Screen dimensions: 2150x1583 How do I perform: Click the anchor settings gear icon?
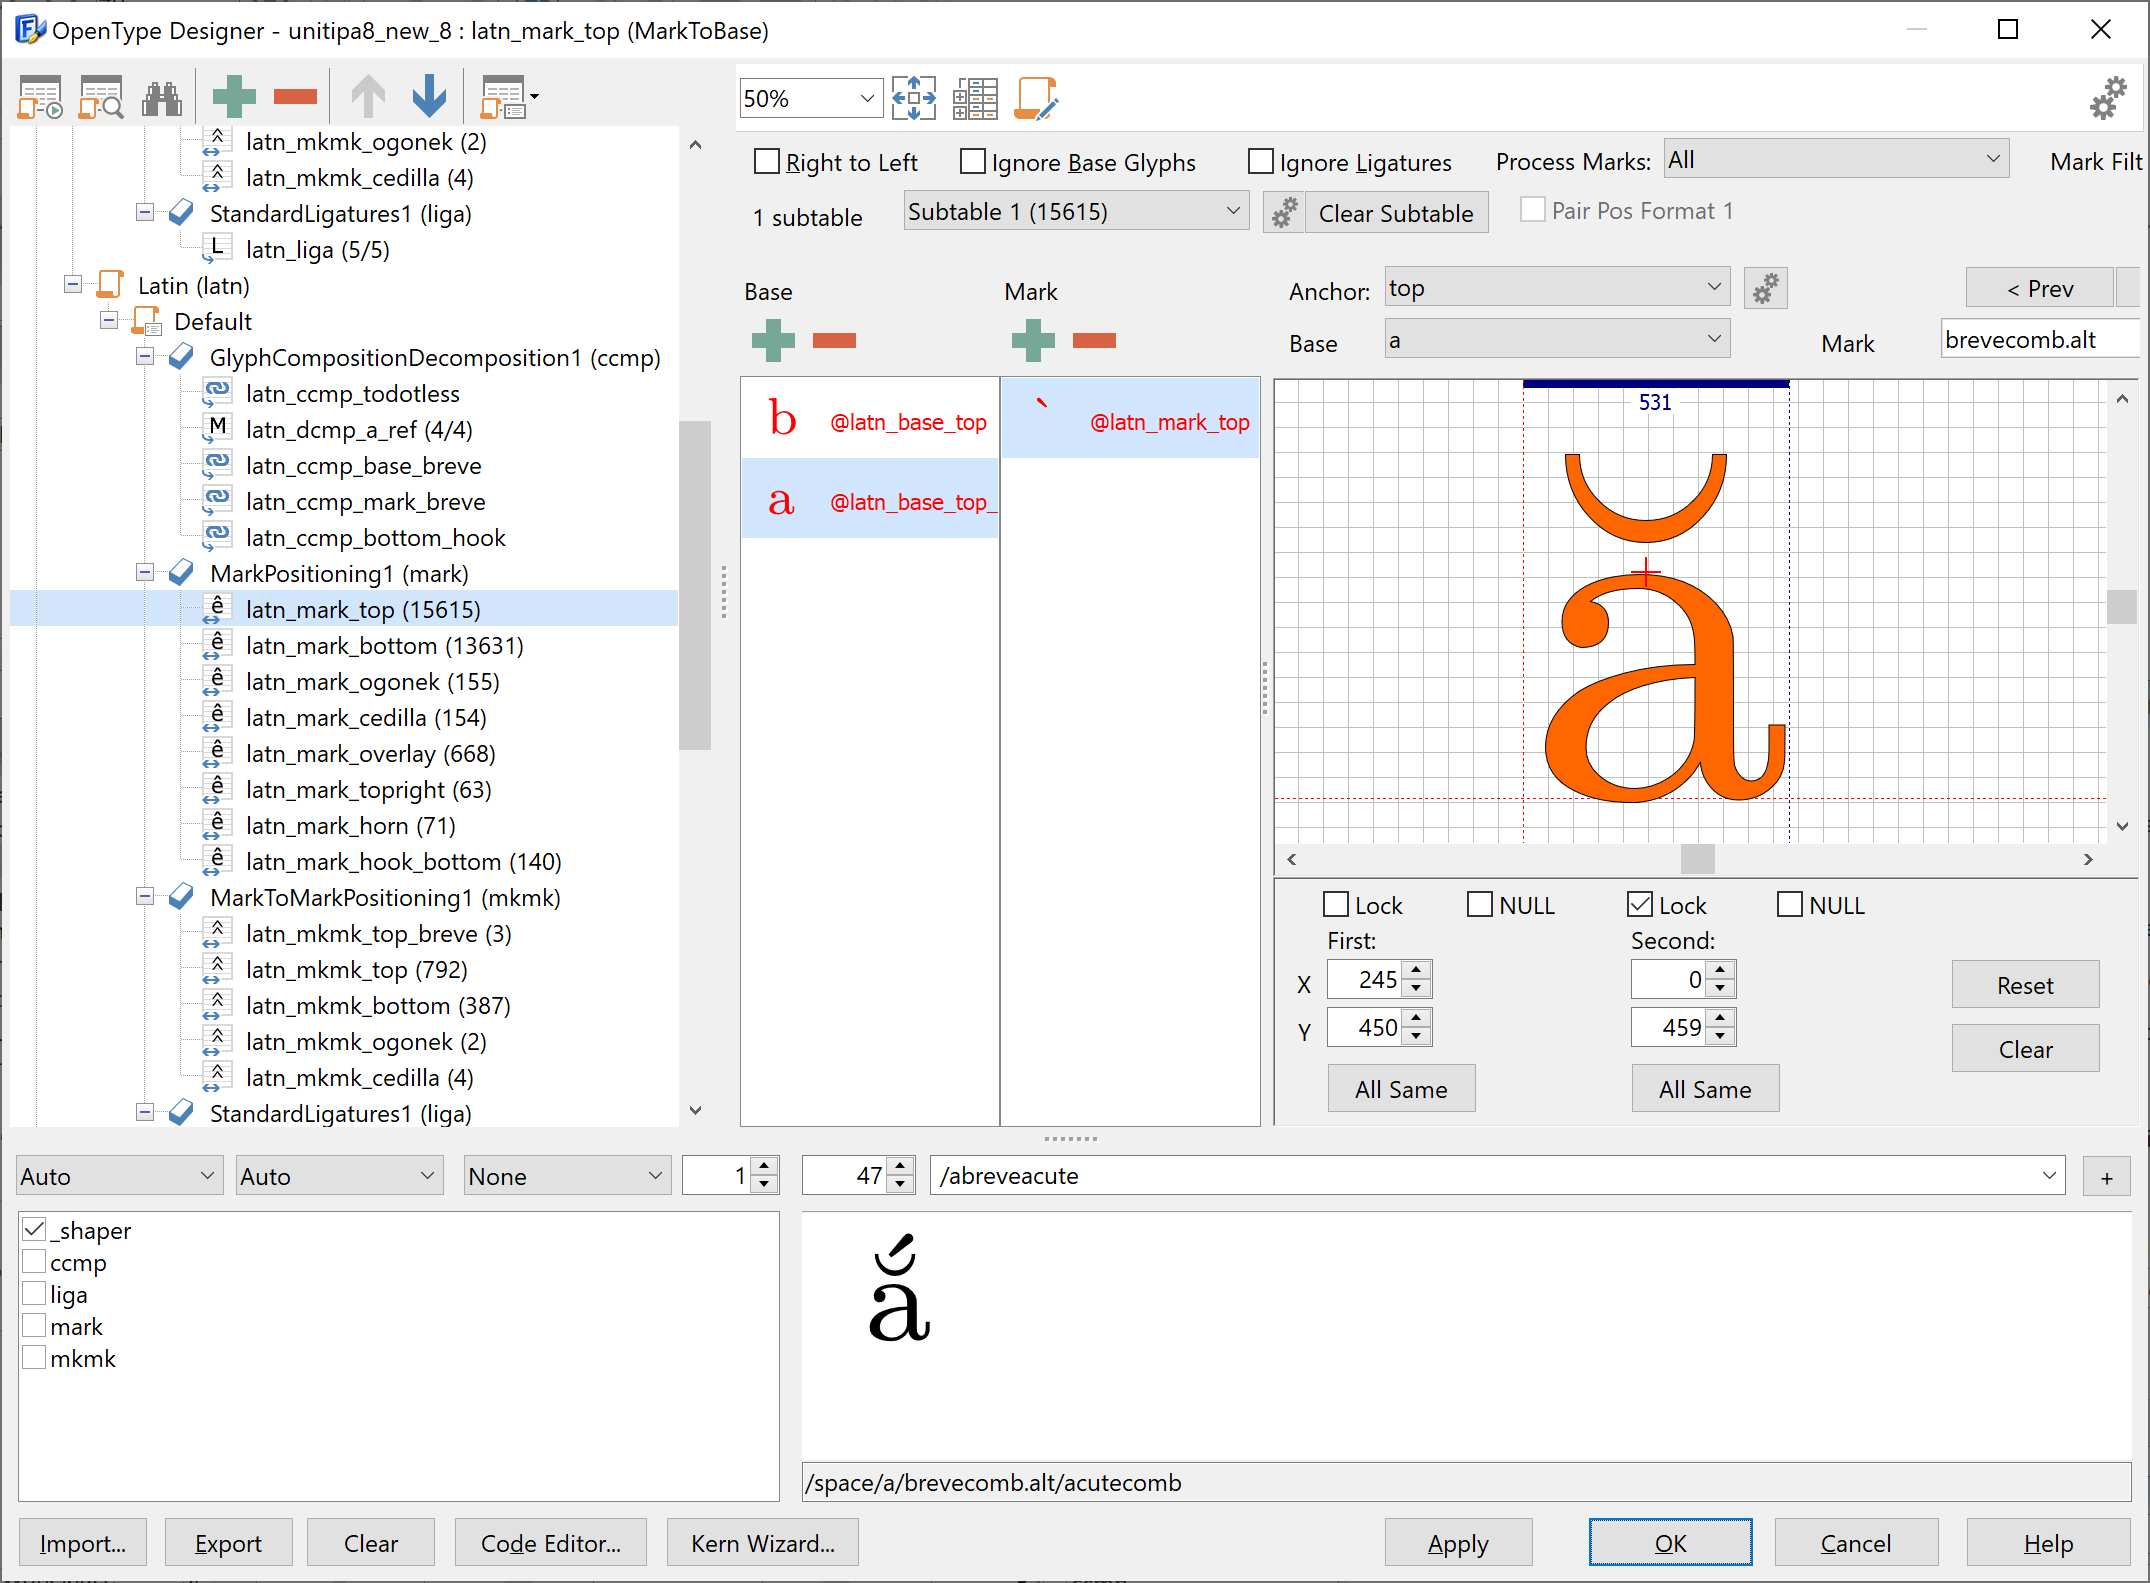tap(1764, 289)
